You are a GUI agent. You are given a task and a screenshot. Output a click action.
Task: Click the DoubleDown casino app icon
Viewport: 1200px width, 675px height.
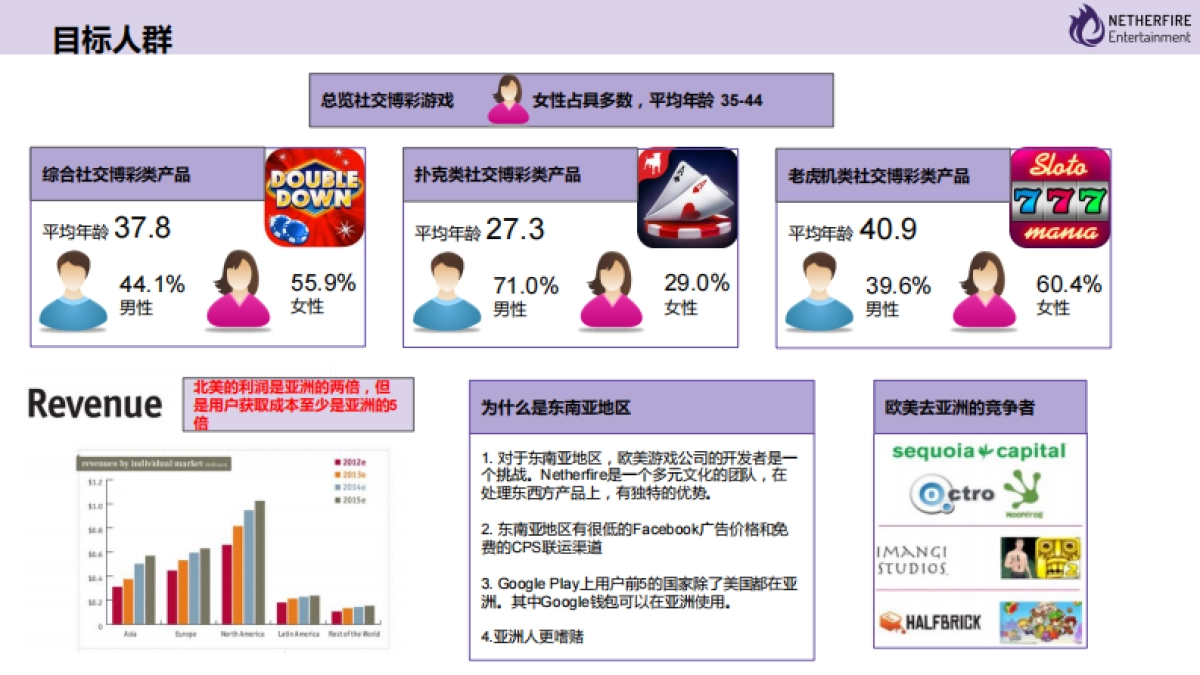[314, 197]
